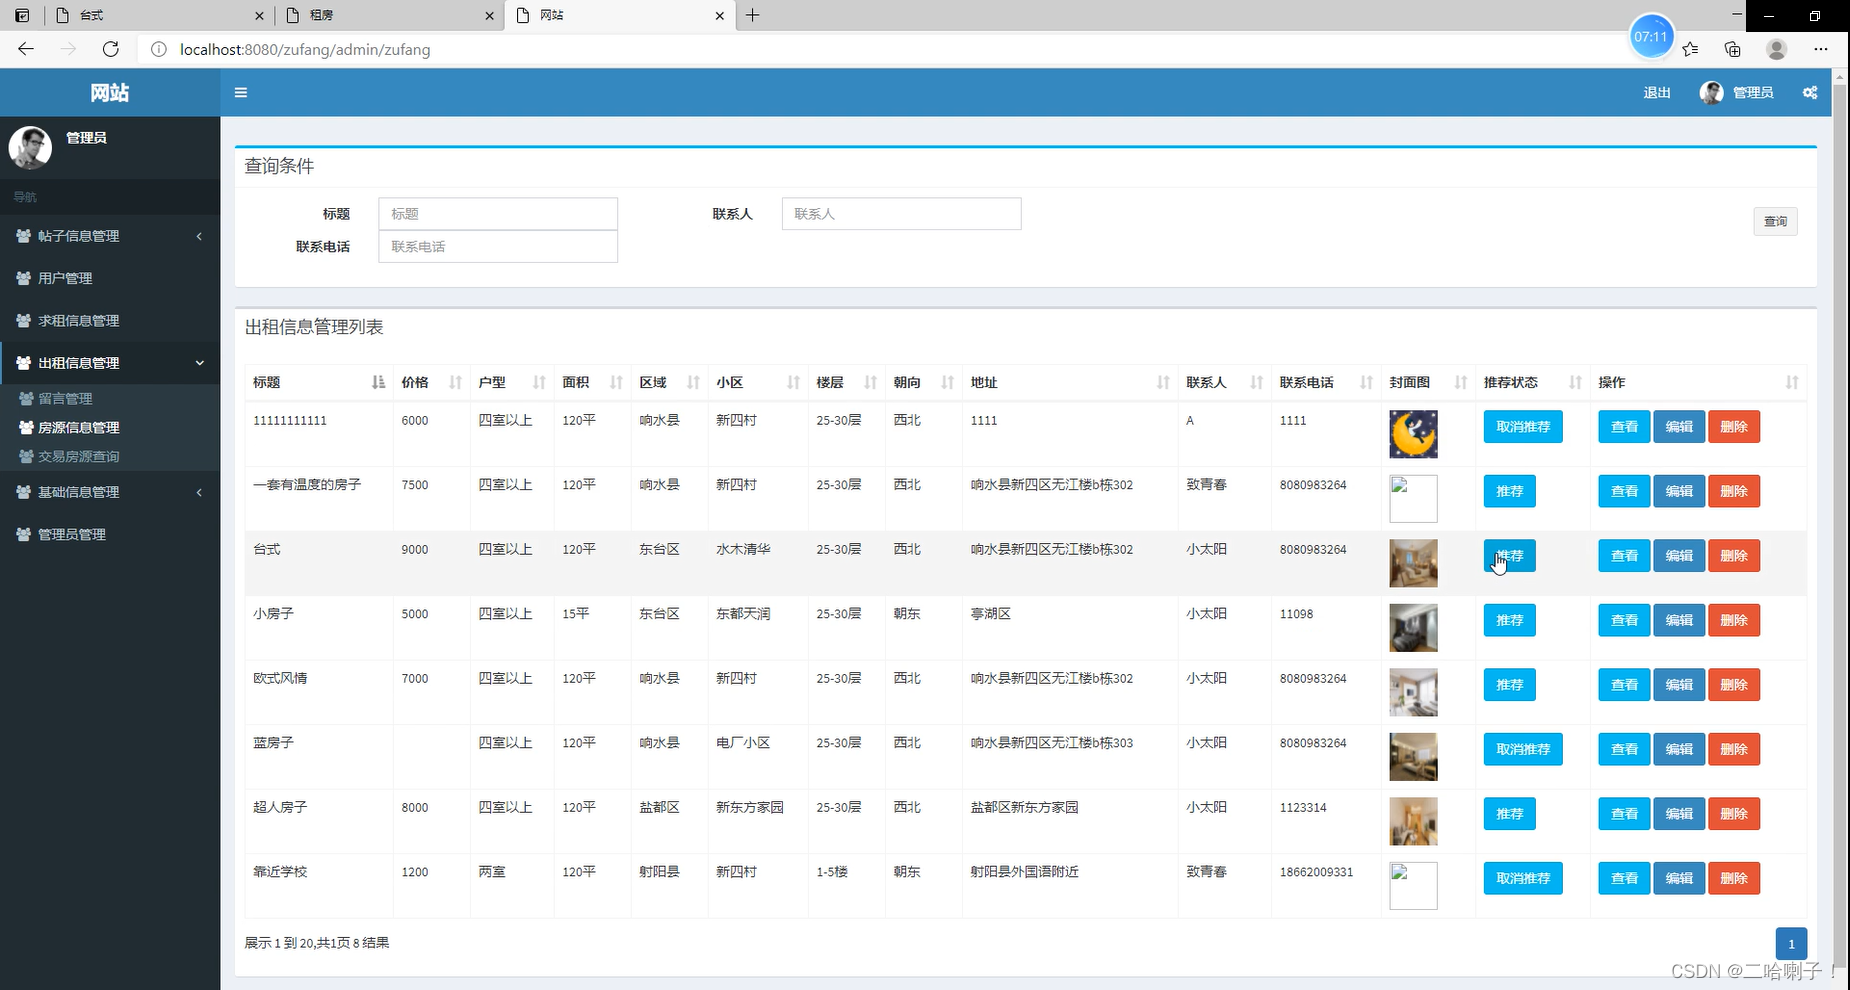Sort table by 楼层 column

846,383
